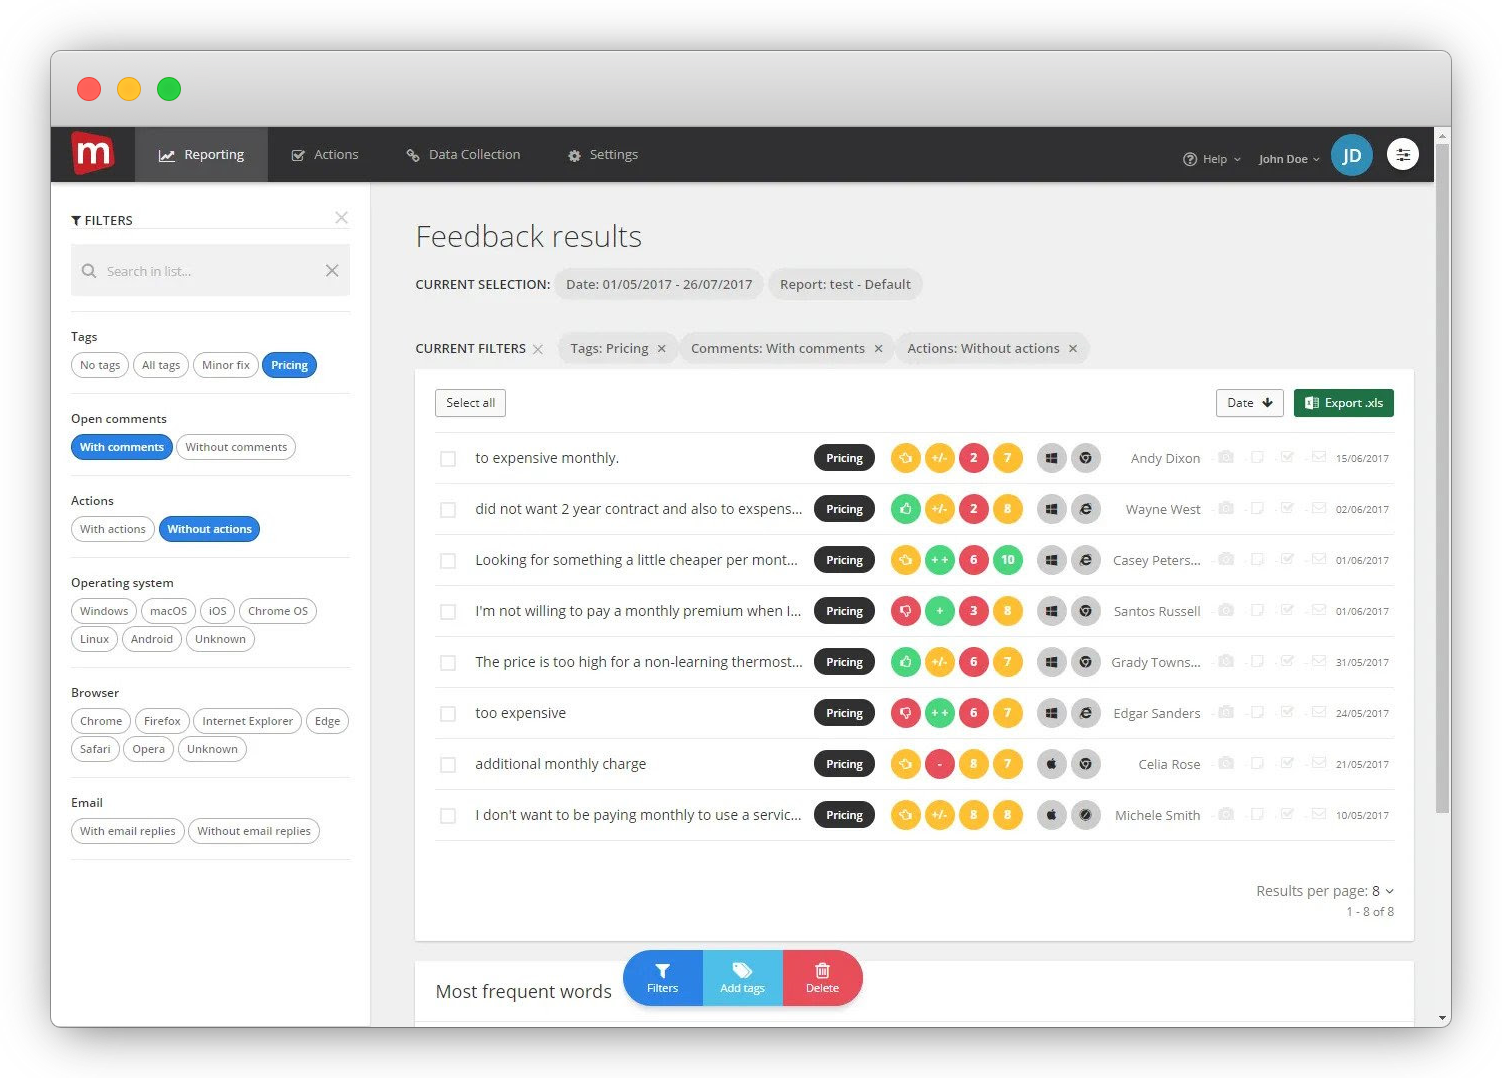Click the Export .xls button
Viewport: 1502px width, 1078px height.
pyautogui.click(x=1344, y=402)
